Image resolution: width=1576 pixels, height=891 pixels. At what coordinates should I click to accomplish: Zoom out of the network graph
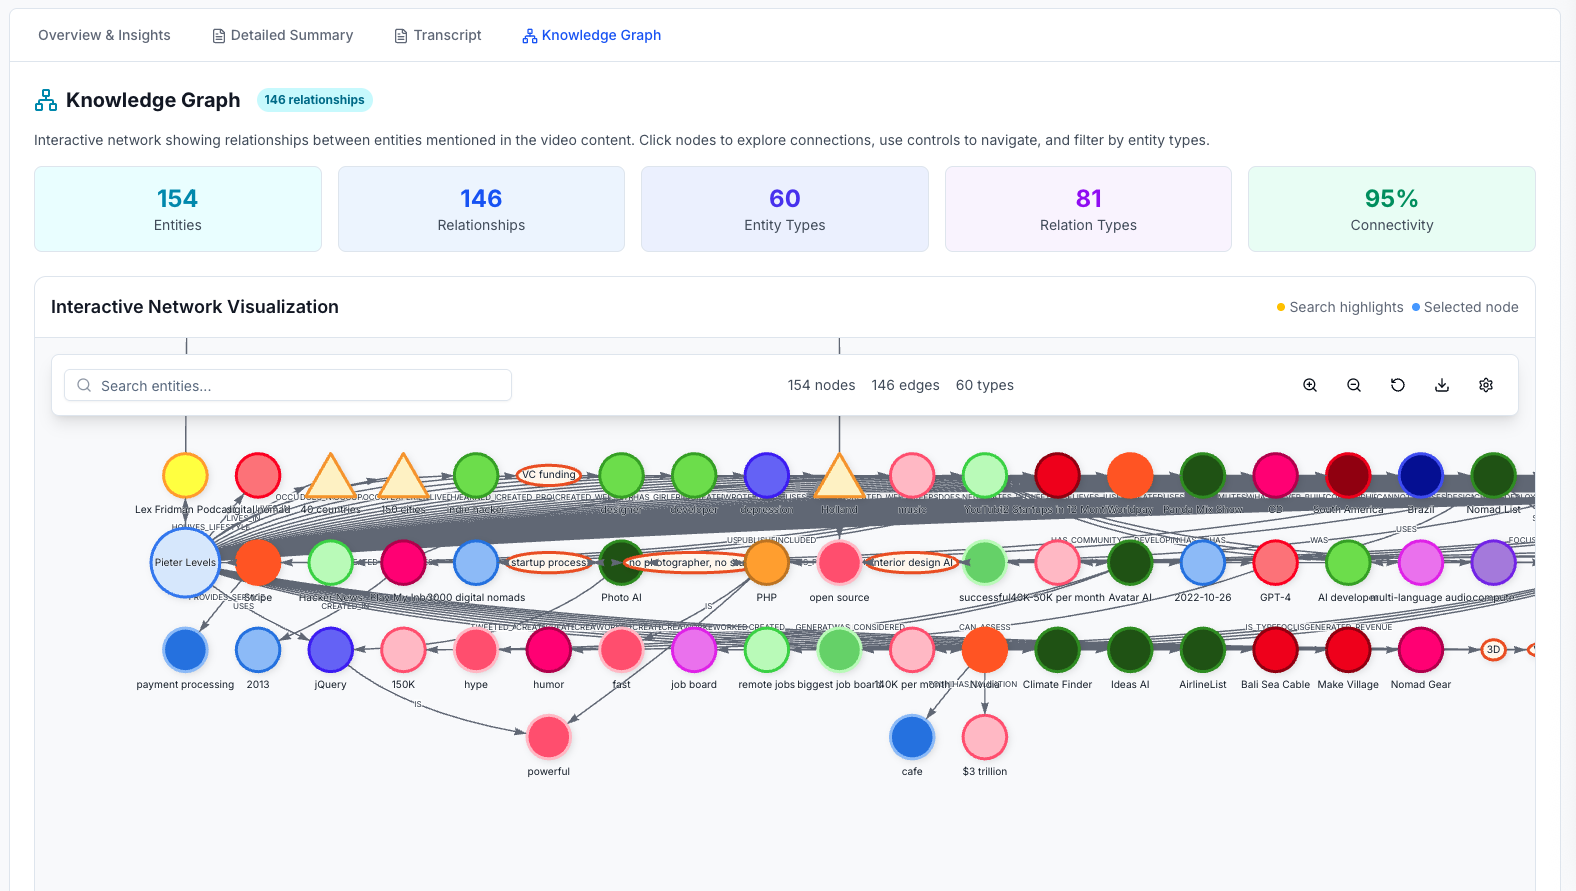point(1354,385)
